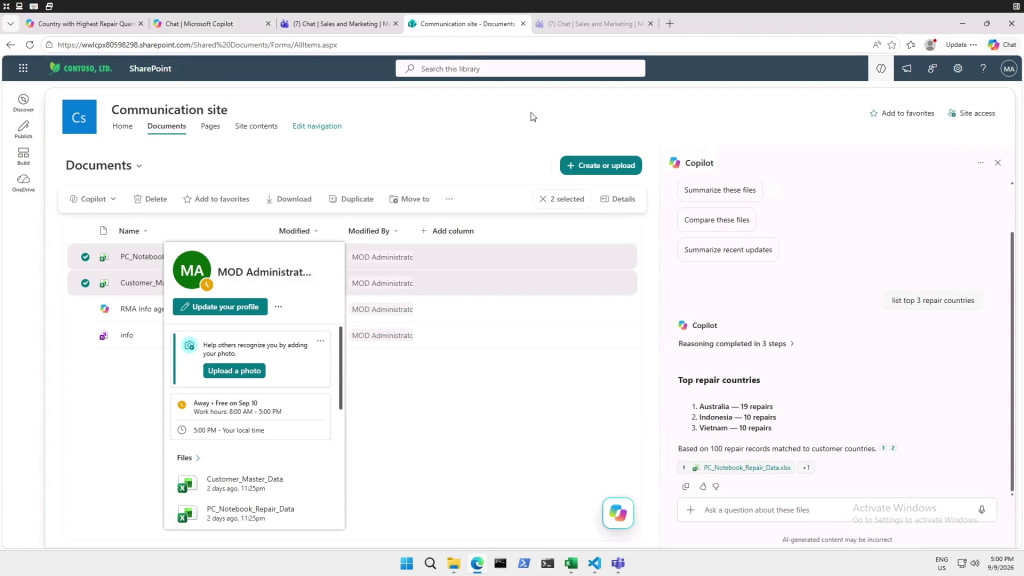The height and width of the screenshot is (576, 1024).
Task: Open the Name column sort menu
Action: 133,231
